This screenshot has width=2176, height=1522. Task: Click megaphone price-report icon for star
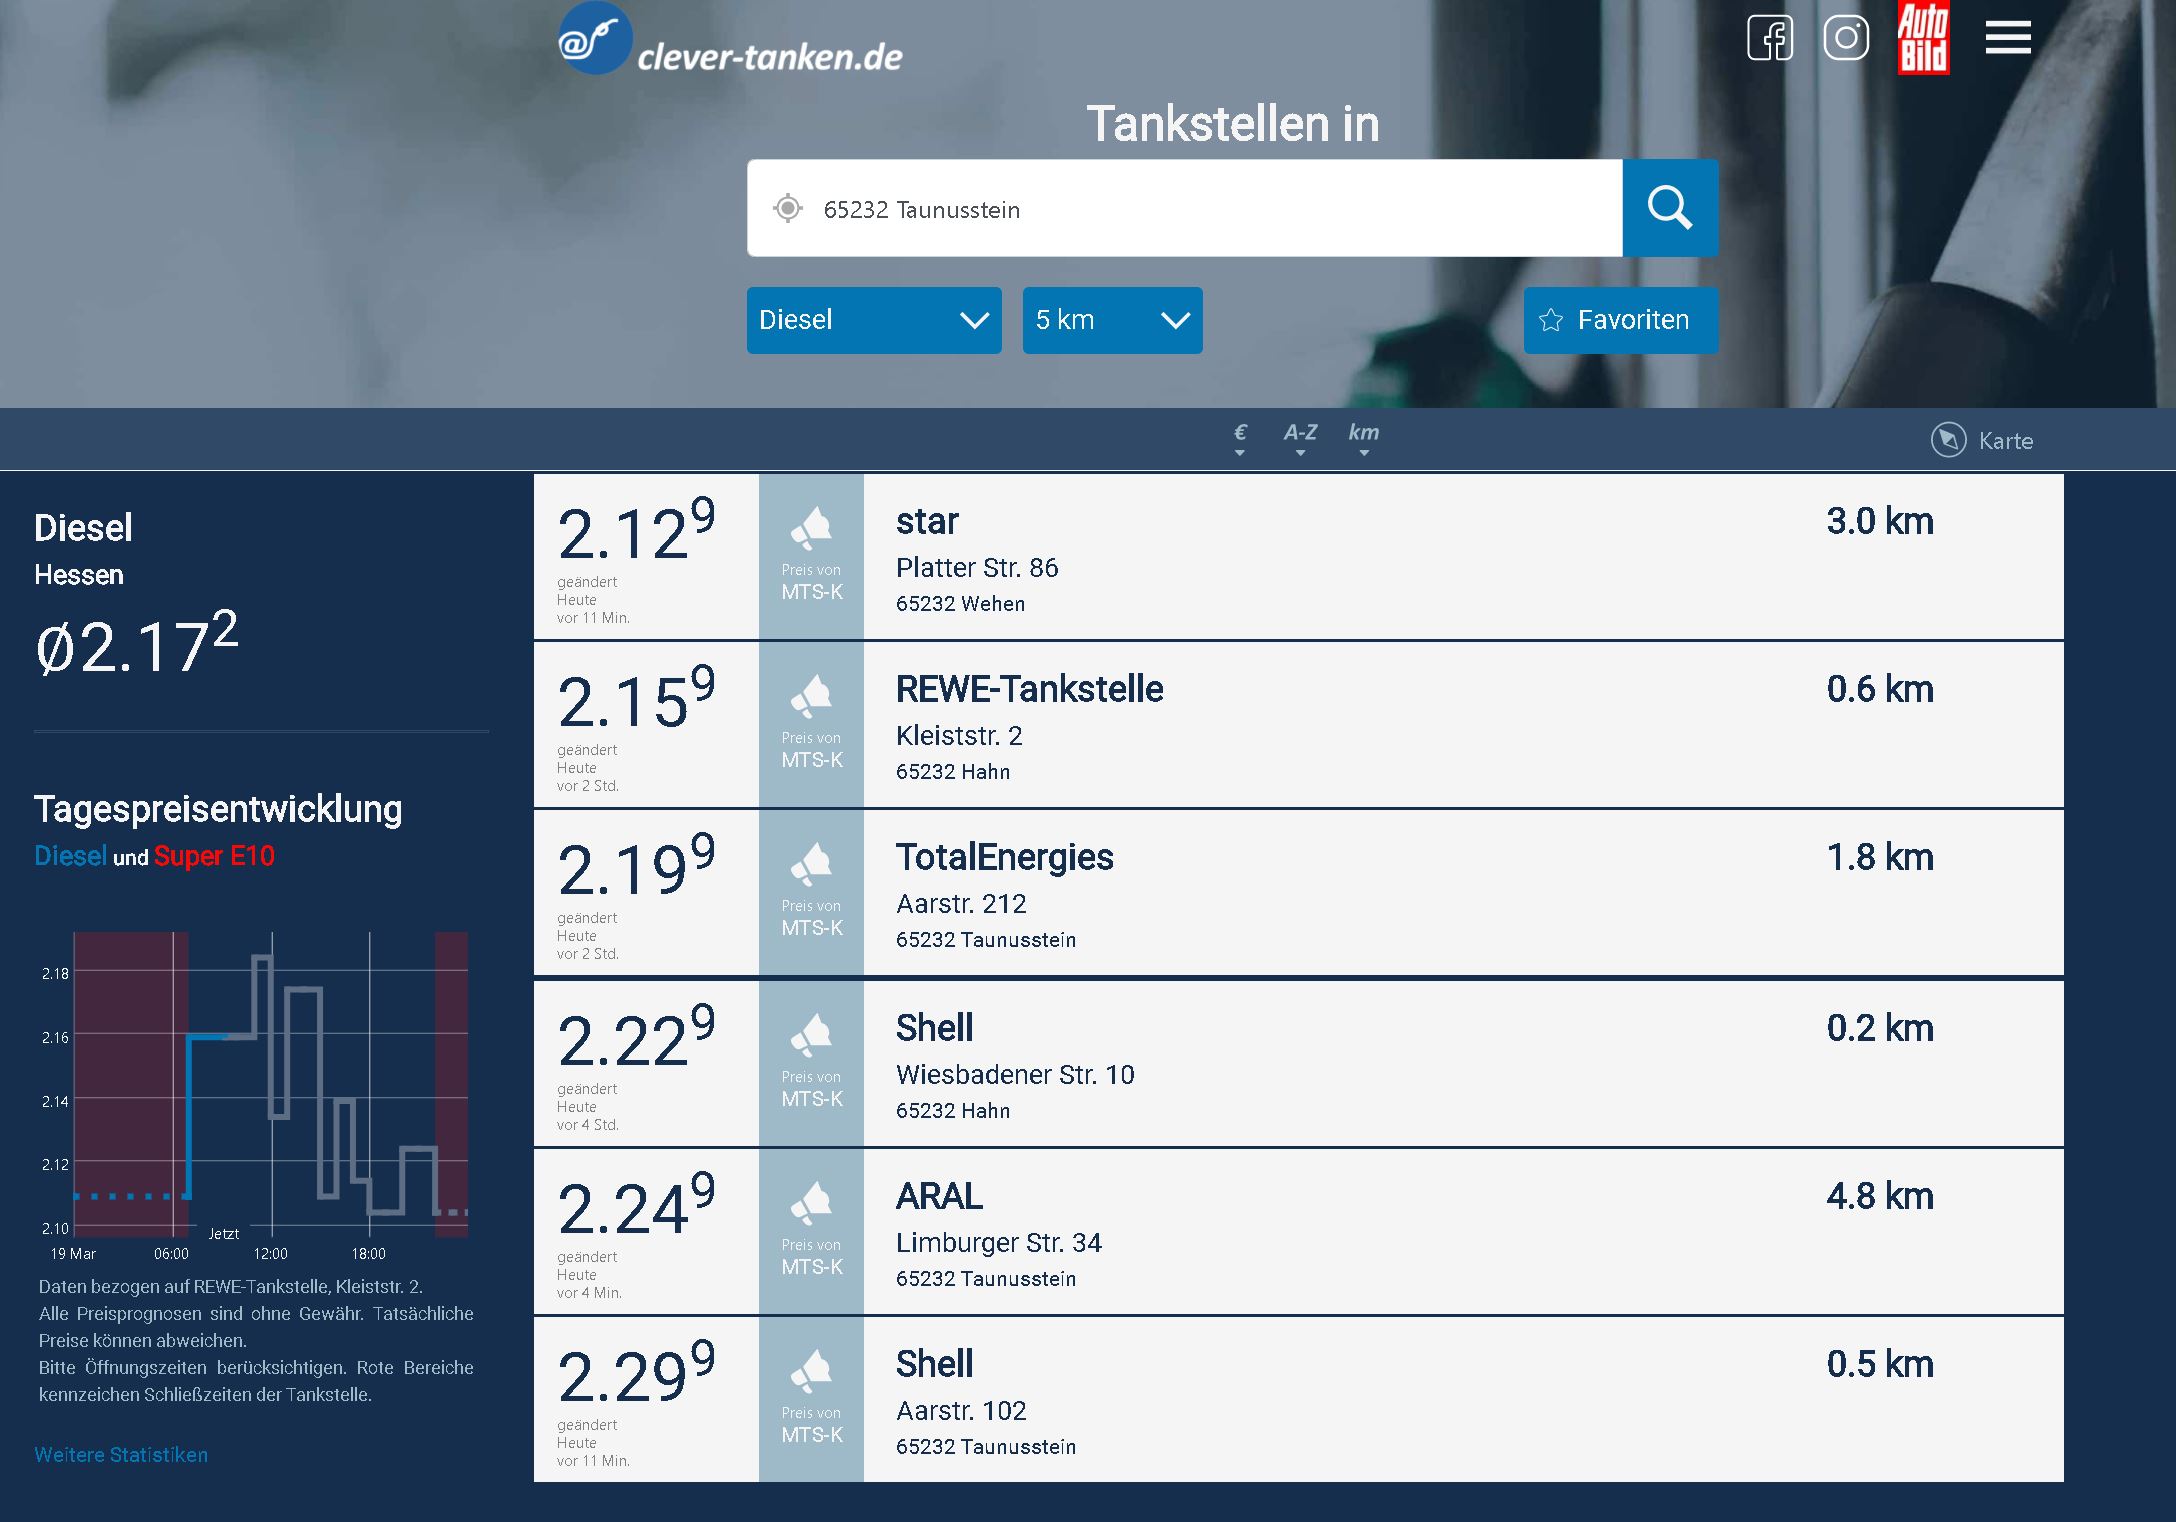tap(811, 528)
